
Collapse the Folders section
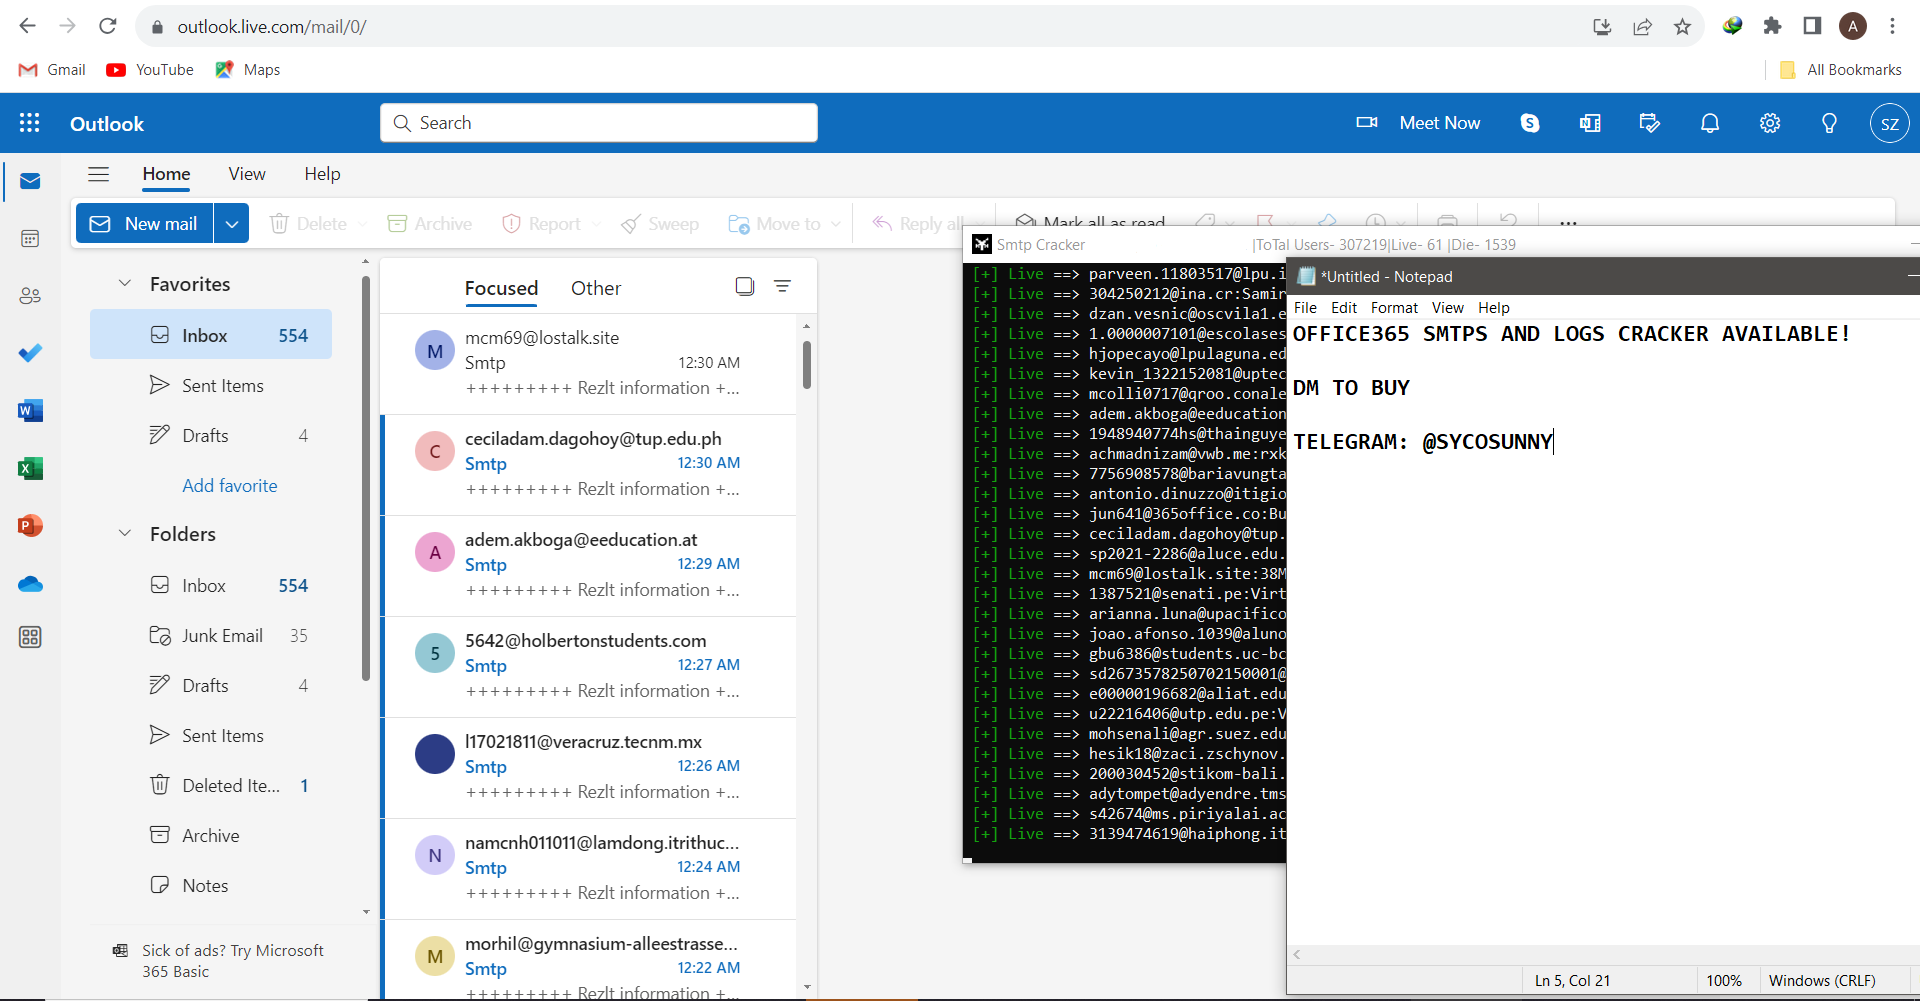tap(125, 534)
